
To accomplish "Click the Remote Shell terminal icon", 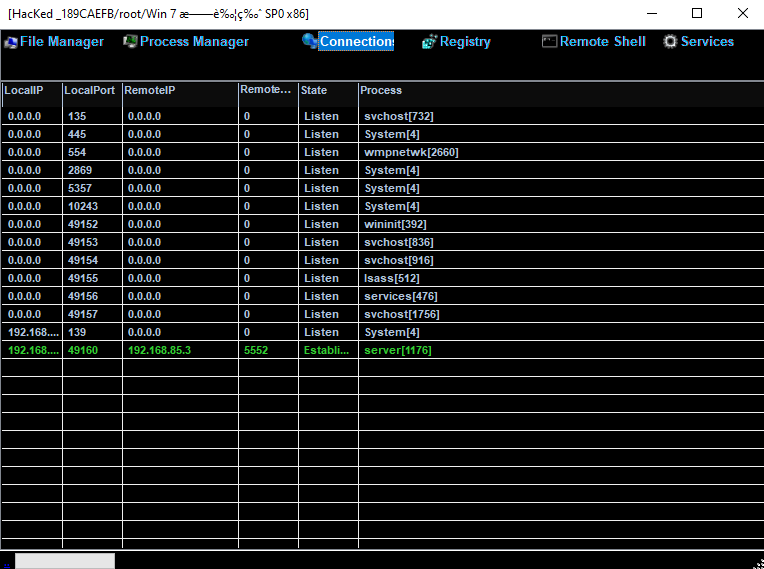I will click(549, 42).
